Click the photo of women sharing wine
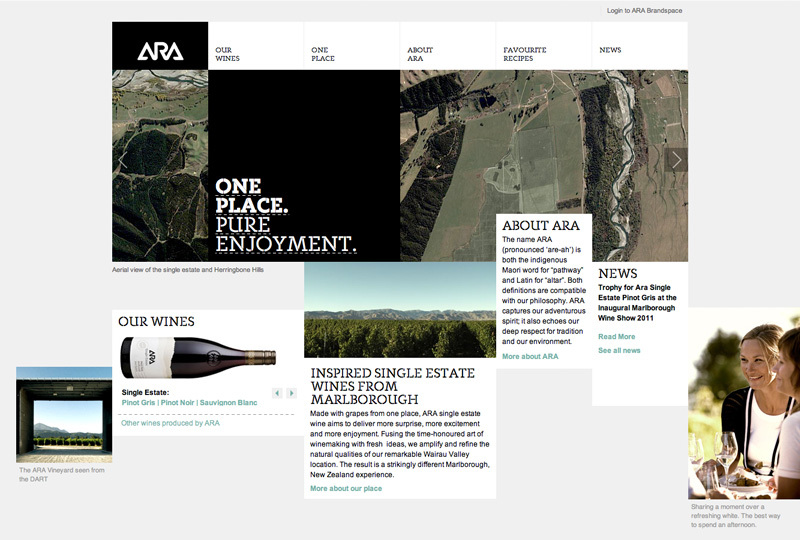This screenshot has height=540, width=800. [x=744, y=403]
